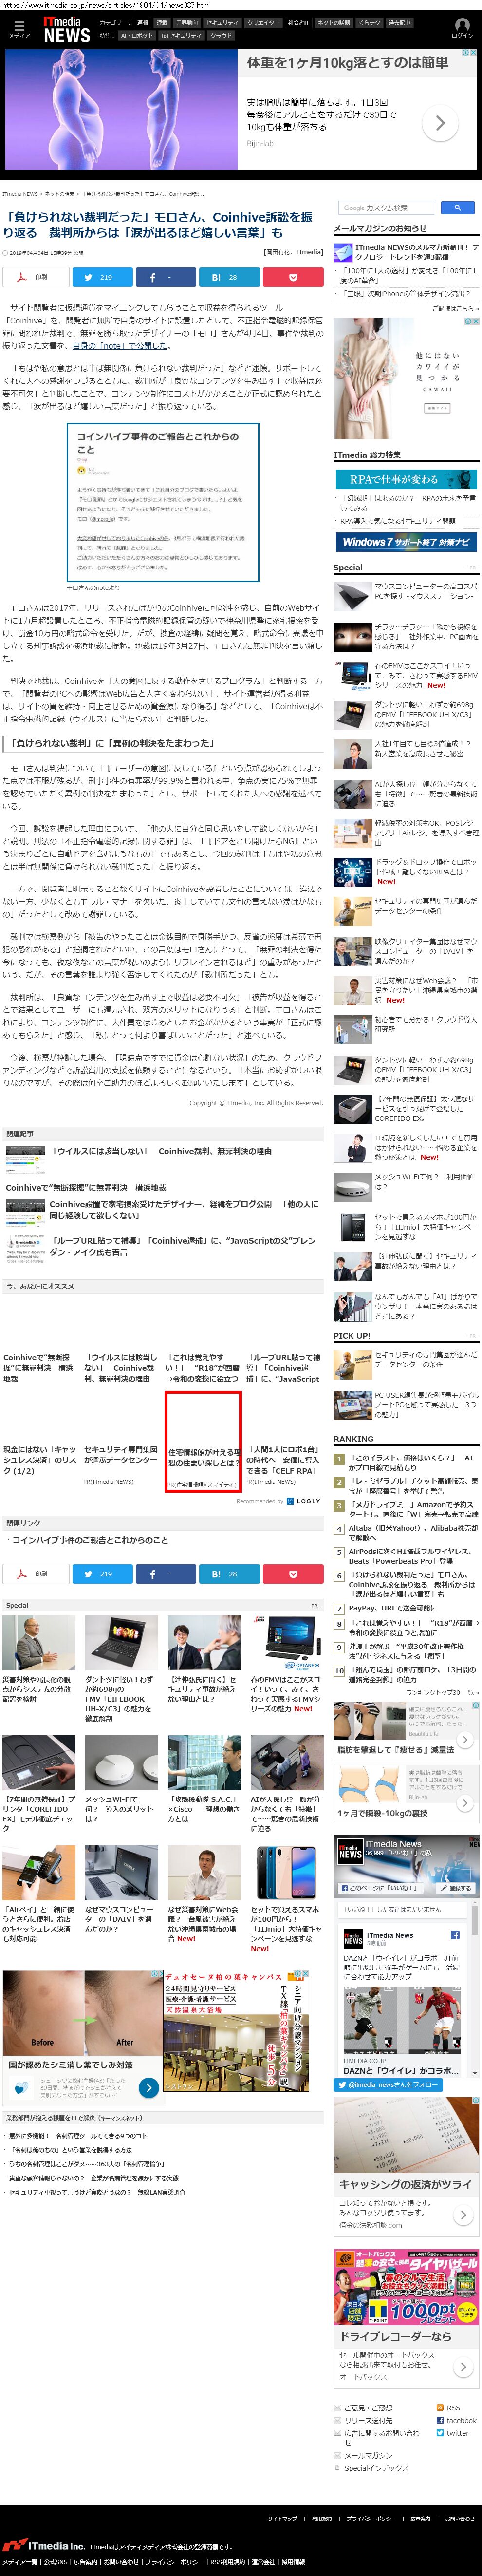Click the top print button
Screen dimensions: 482x2576
coord(35,277)
